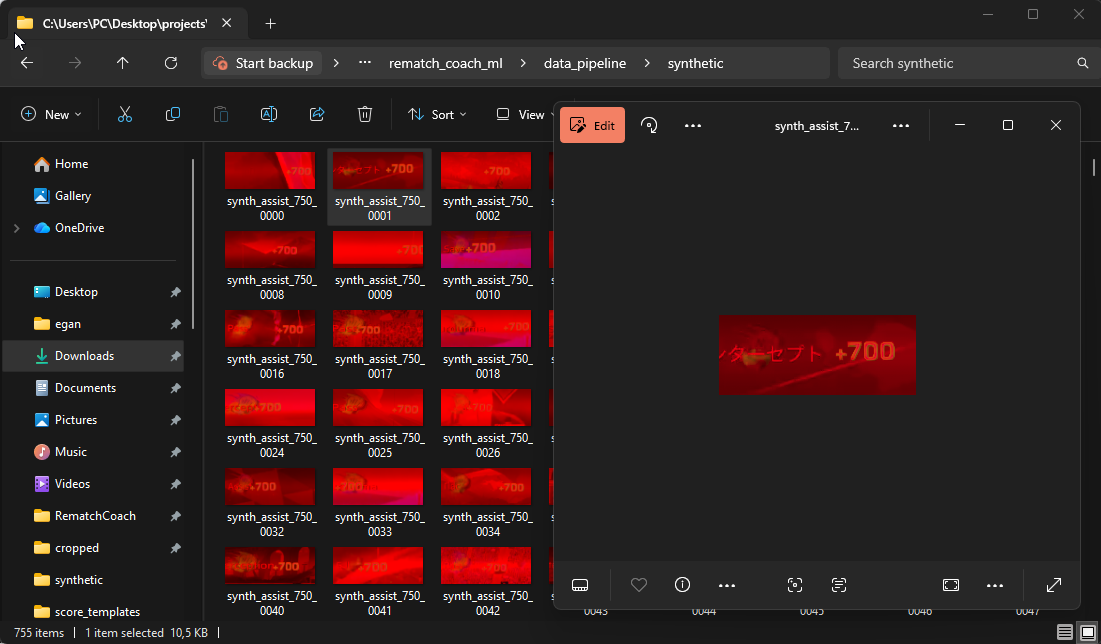Select the data_pipeline breadcrumb

click(x=585, y=63)
